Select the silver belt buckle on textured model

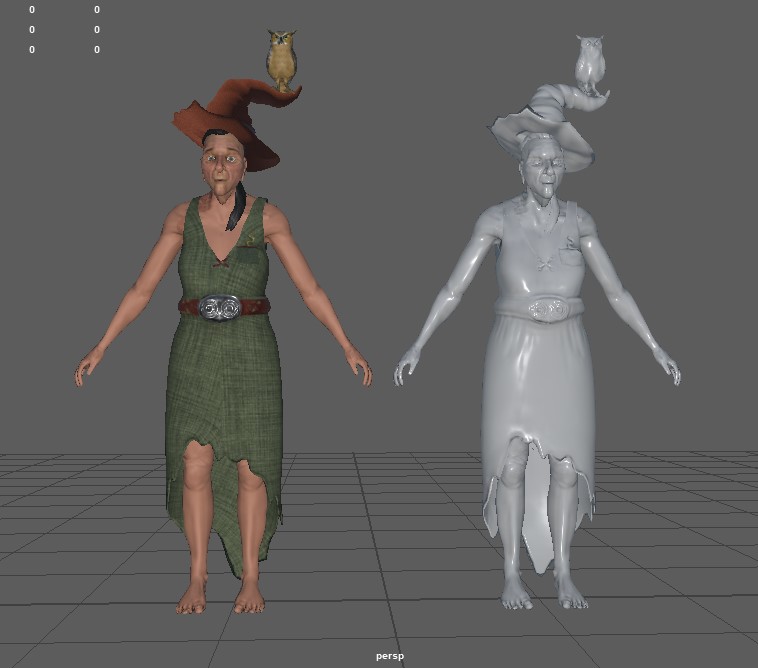219,307
